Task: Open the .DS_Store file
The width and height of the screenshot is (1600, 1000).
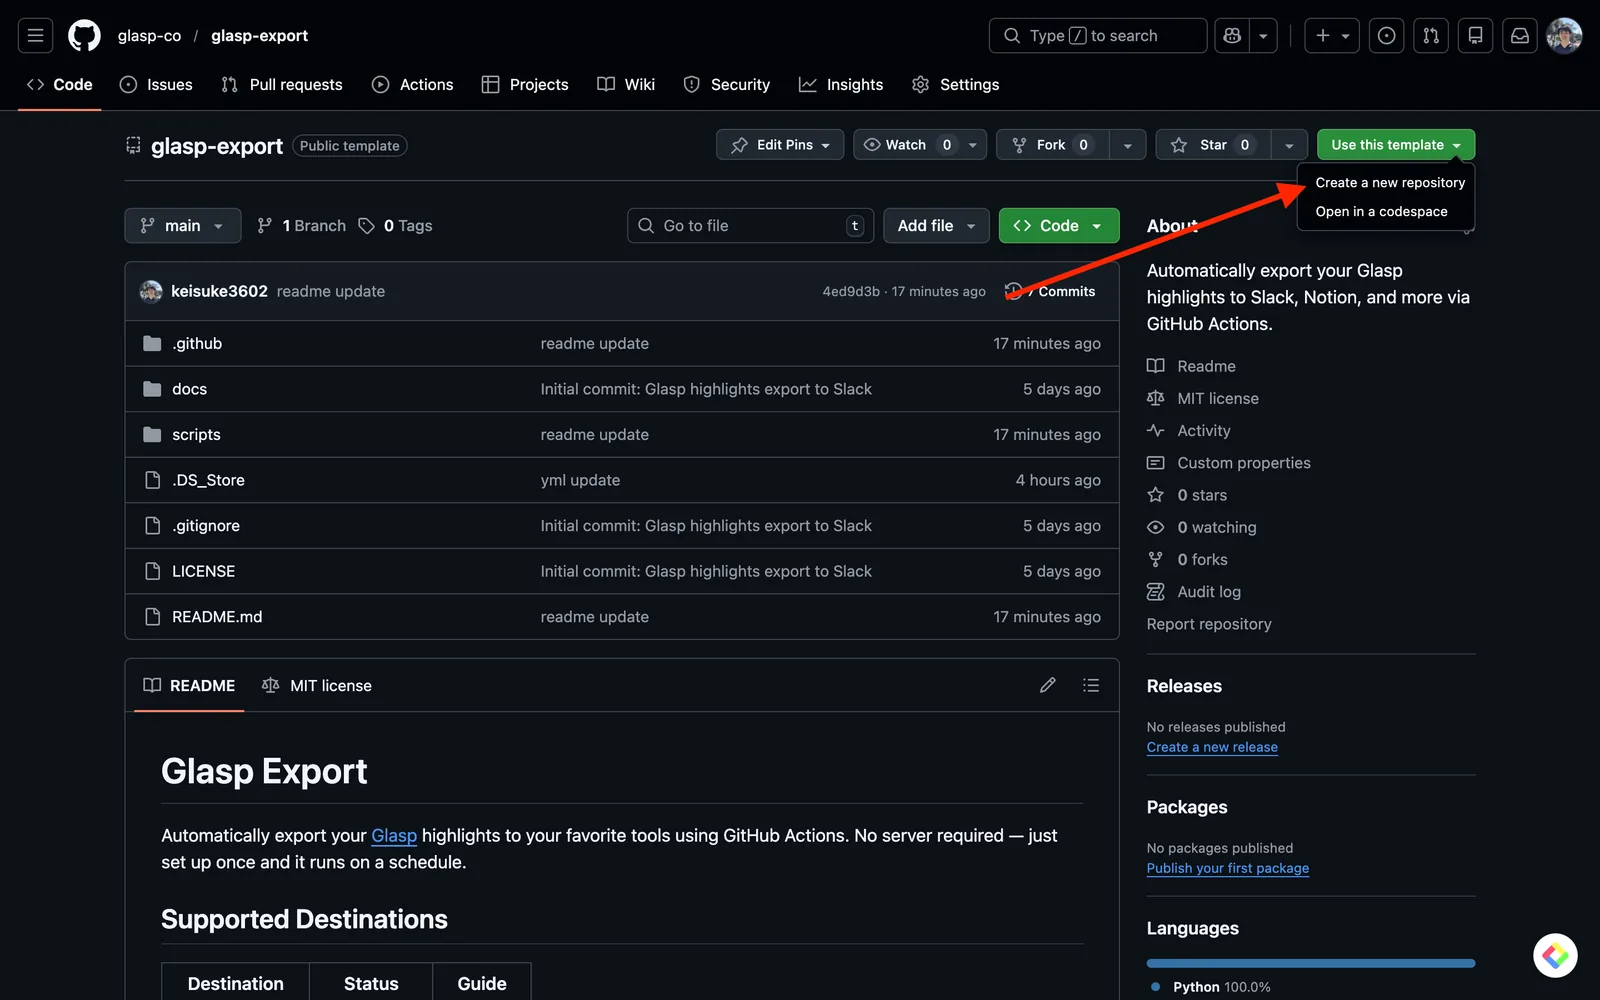Action: click(208, 480)
